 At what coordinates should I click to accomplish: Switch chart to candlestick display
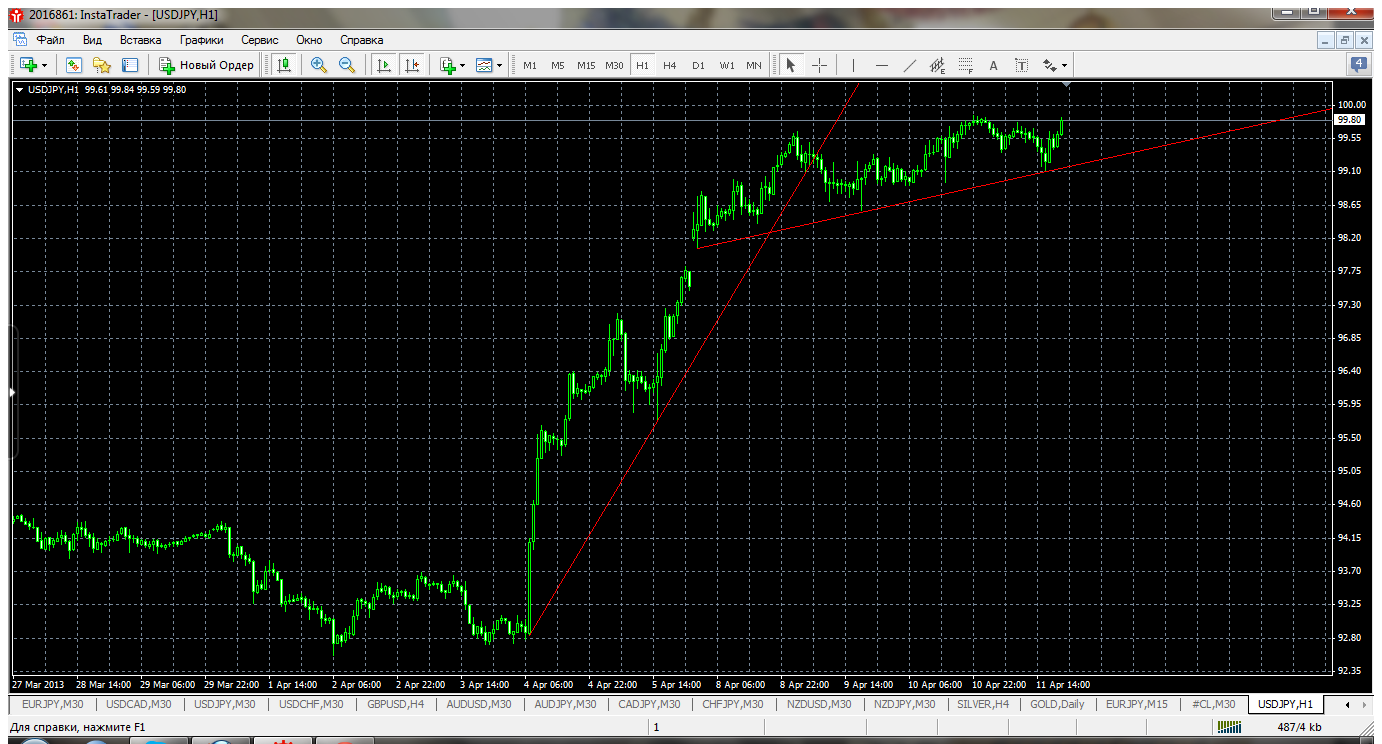click(284, 65)
